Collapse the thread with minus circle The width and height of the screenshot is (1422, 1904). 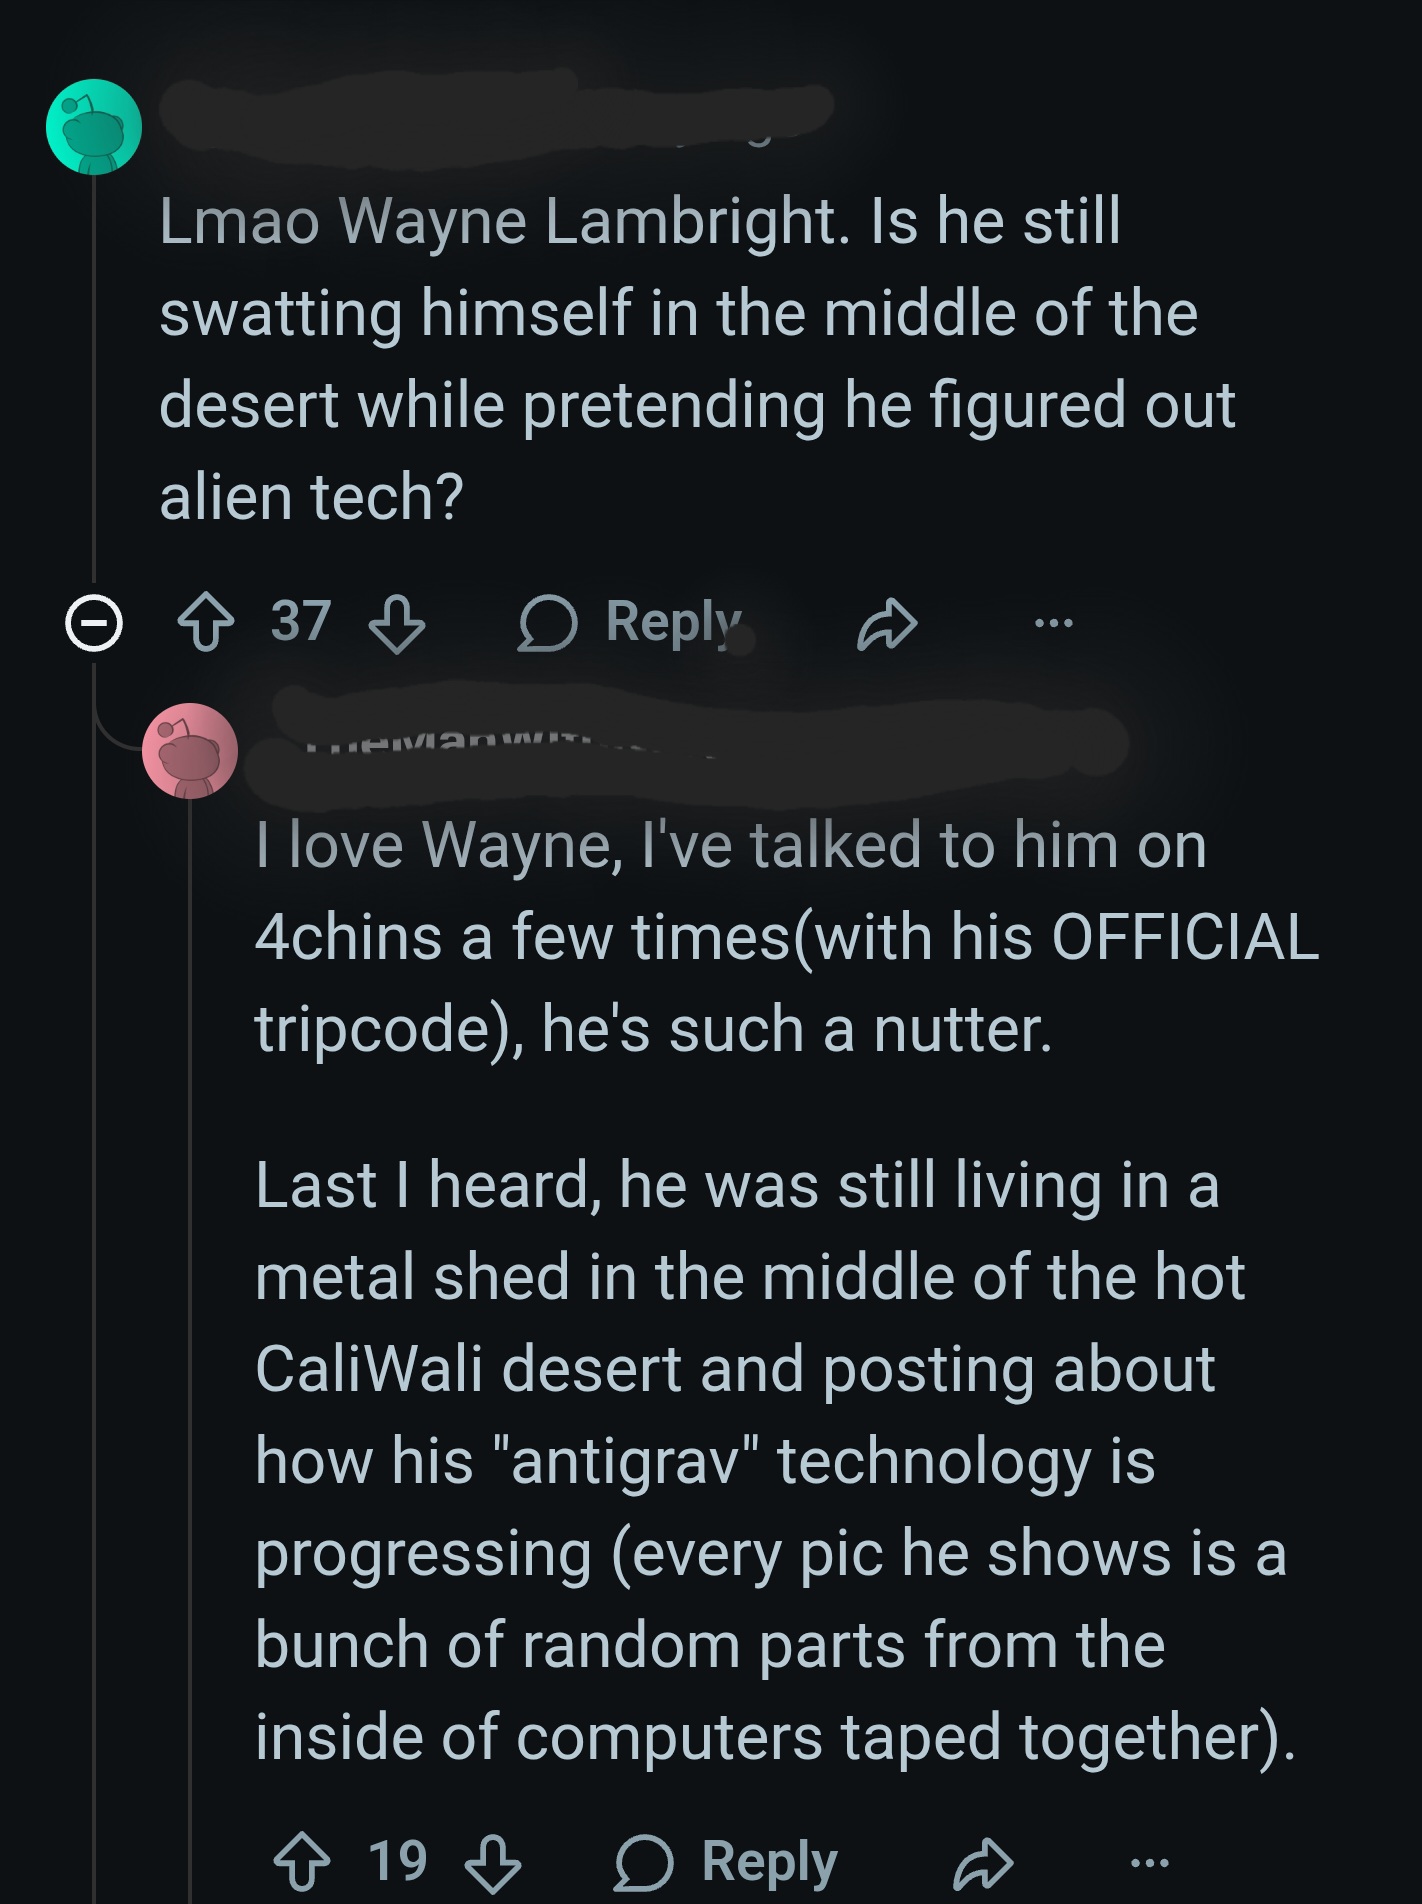[94, 624]
